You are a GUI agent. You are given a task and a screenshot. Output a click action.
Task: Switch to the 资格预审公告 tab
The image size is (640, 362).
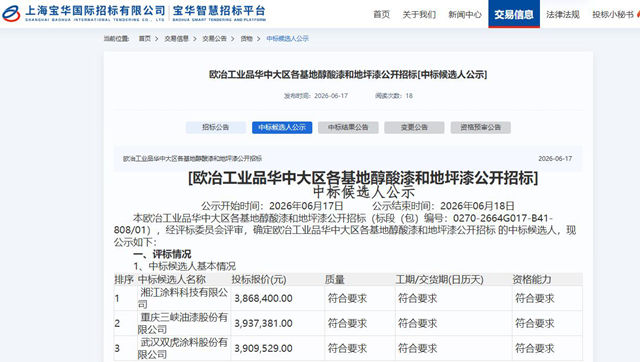[x=480, y=127]
